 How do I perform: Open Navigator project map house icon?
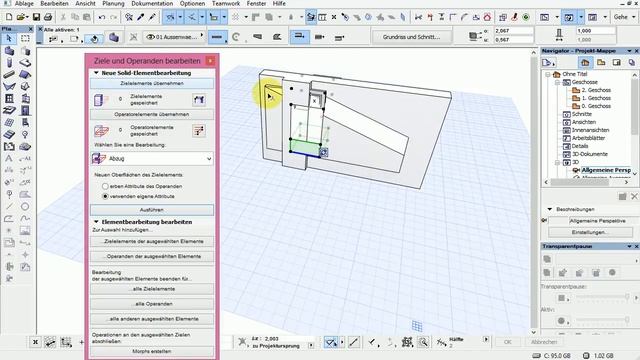click(x=585, y=62)
